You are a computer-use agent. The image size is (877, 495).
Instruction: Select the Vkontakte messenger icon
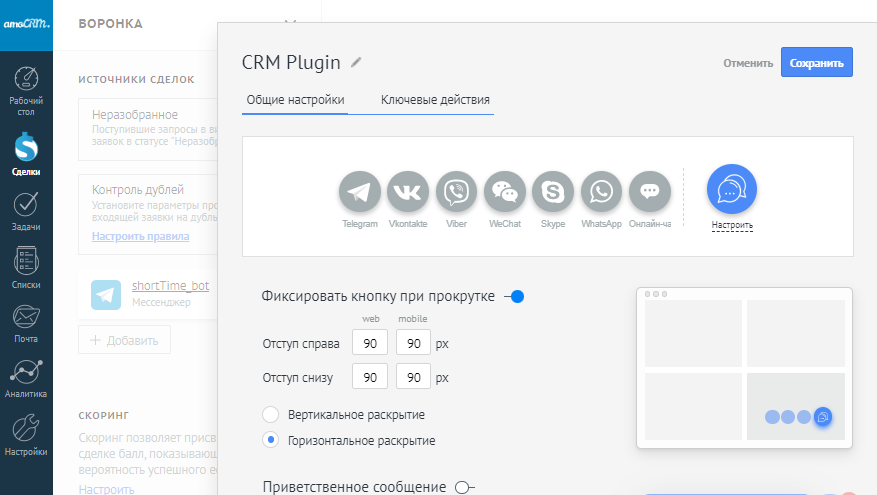click(408, 192)
